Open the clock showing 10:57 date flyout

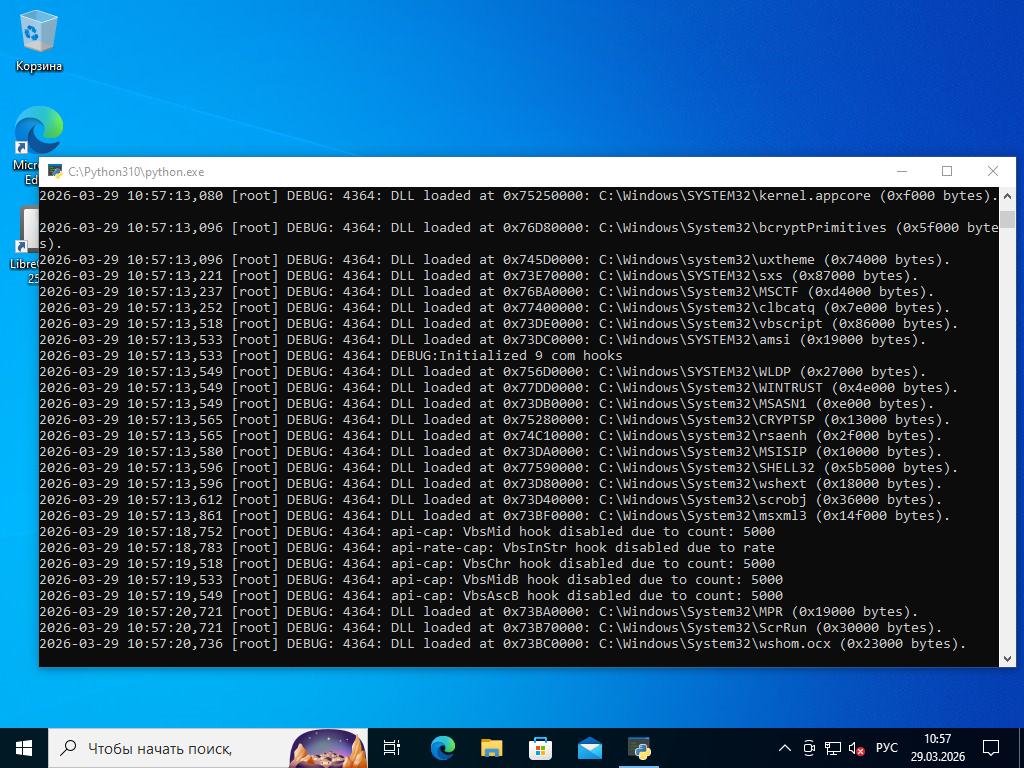click(937, 747)
